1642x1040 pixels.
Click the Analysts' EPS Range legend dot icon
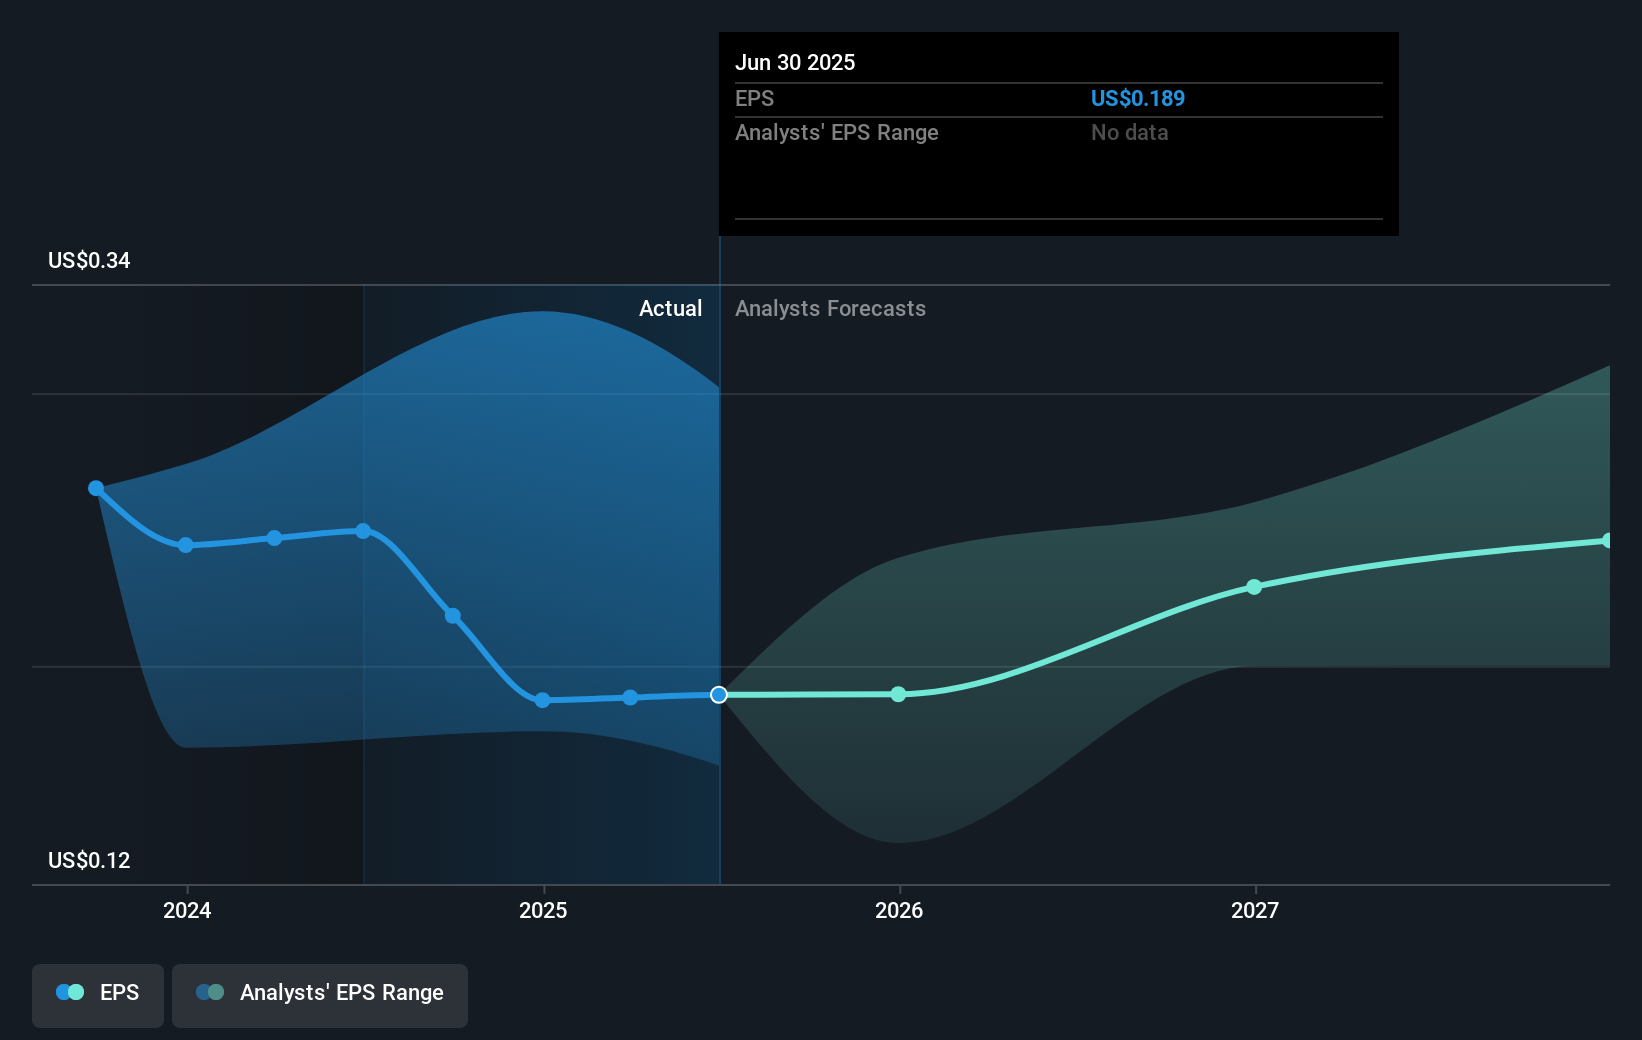click(x=210, y=993)
